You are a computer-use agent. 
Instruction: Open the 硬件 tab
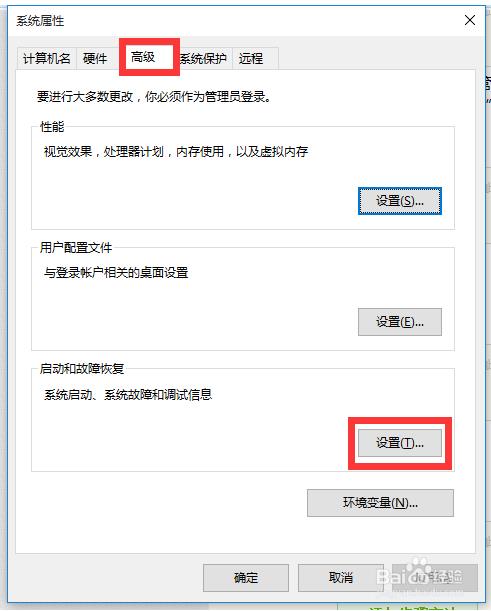(x=95, y=58)
